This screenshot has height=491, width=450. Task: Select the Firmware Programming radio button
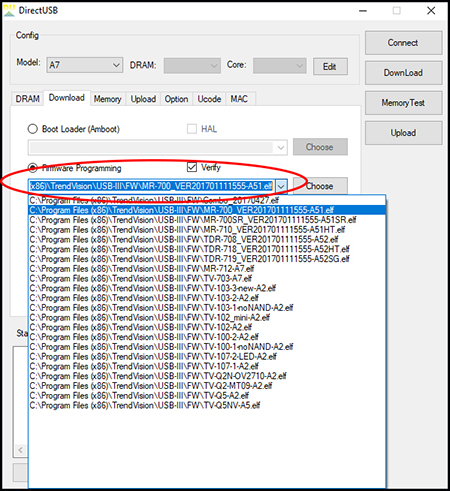[x=33, y=168]
